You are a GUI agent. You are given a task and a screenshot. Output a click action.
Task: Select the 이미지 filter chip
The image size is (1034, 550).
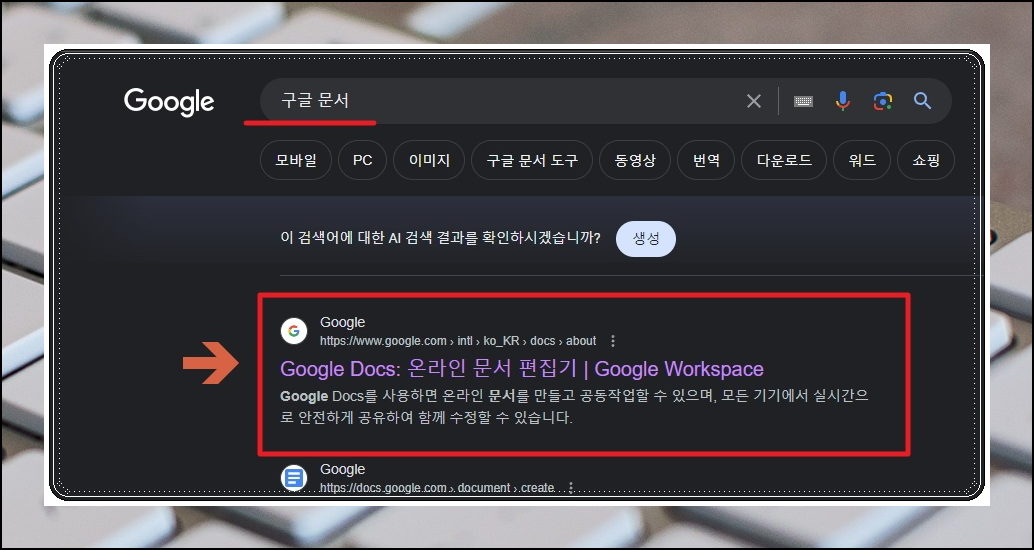click(x=429, y=160)
